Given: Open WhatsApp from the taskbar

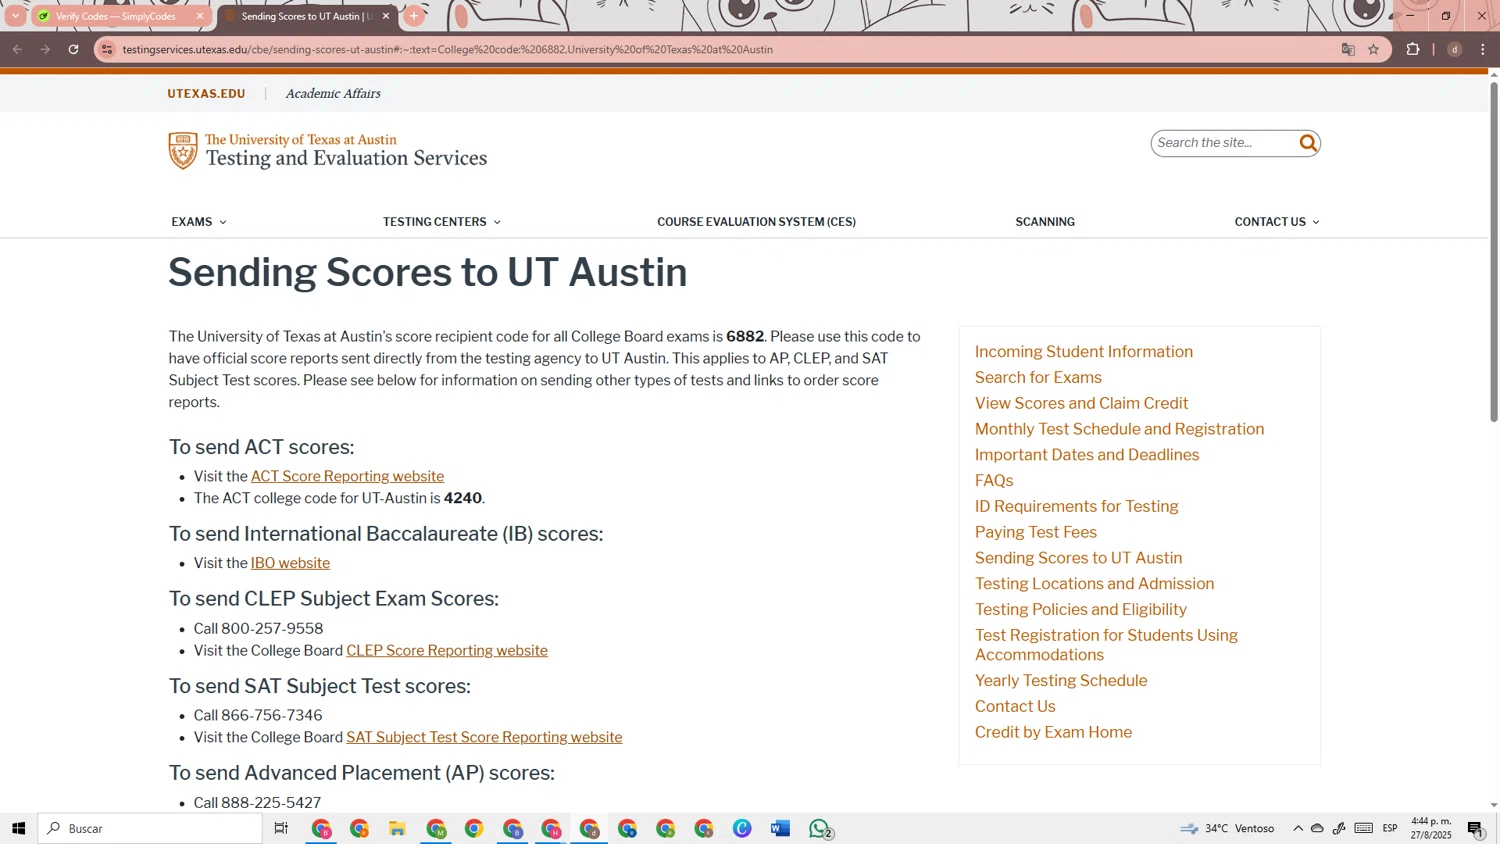Looking at the screenshot, I should (820, 828).
